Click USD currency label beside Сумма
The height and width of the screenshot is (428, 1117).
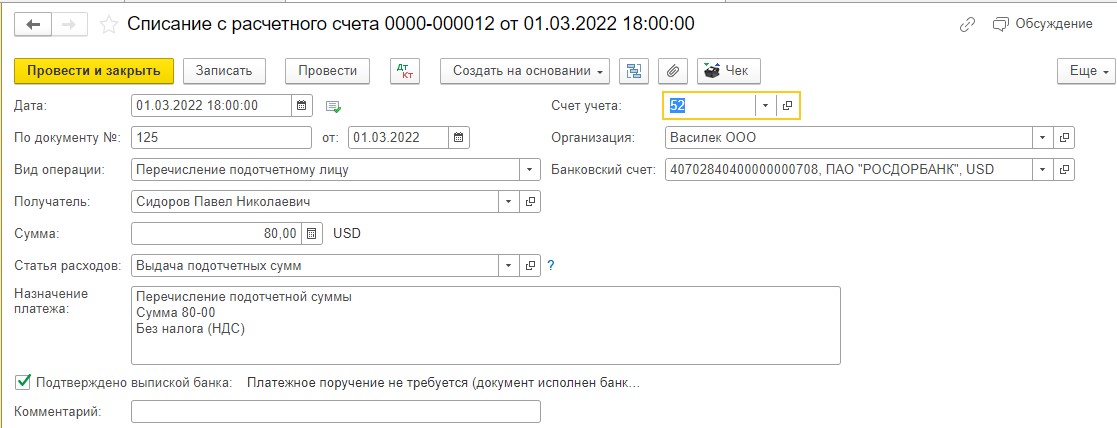pos(347,234)
